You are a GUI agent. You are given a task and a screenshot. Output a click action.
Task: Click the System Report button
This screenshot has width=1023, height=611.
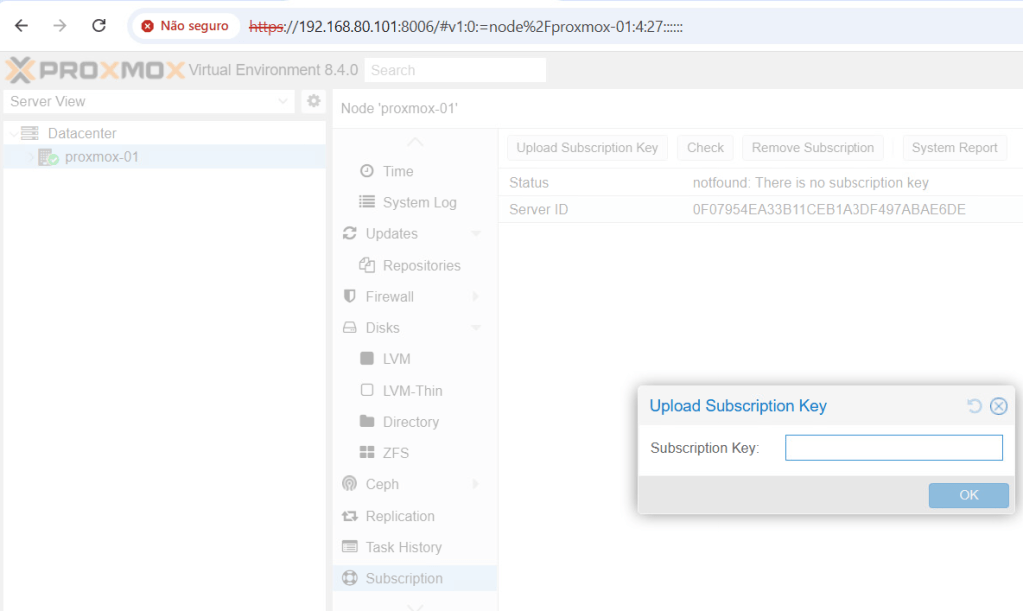pos(954,148)
